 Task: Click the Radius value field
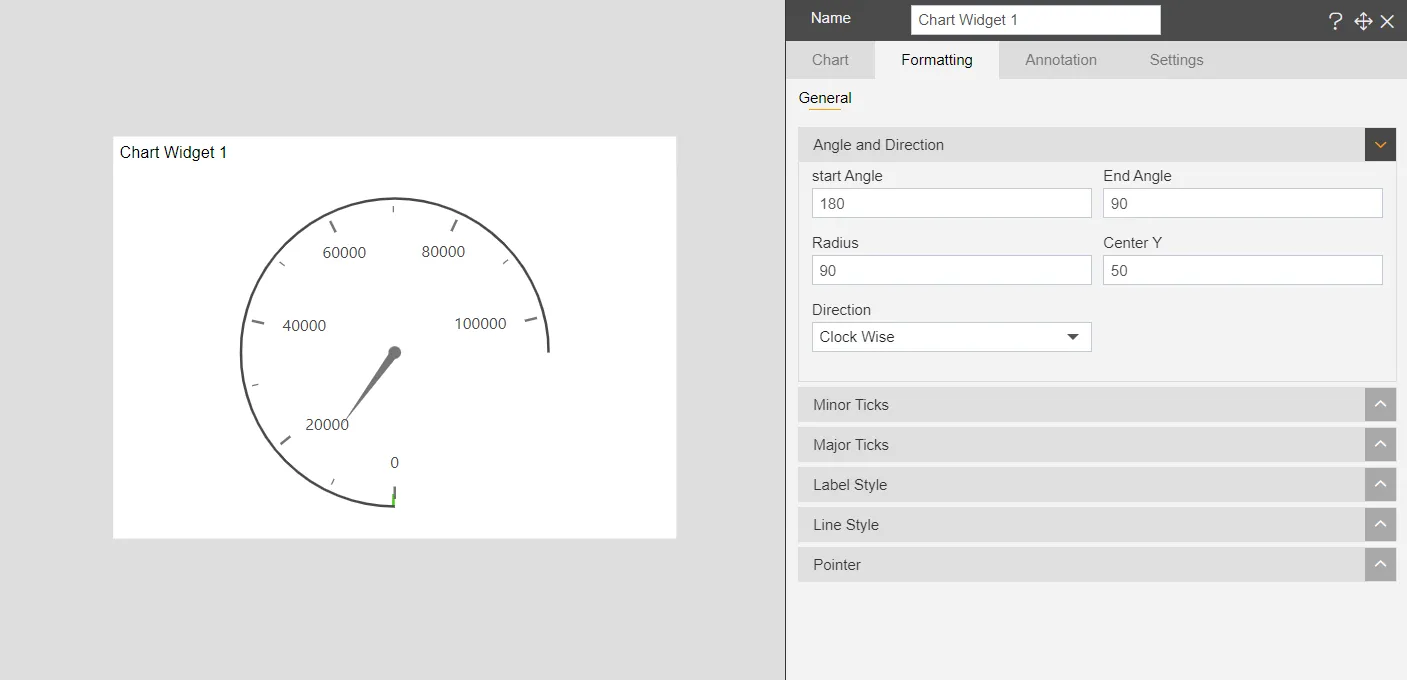click(x=950, y=270)
